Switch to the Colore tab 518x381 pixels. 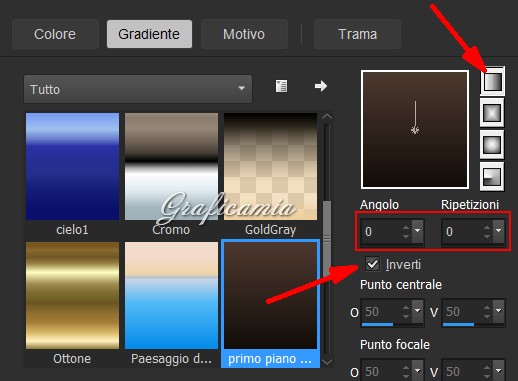click(55, 34)
